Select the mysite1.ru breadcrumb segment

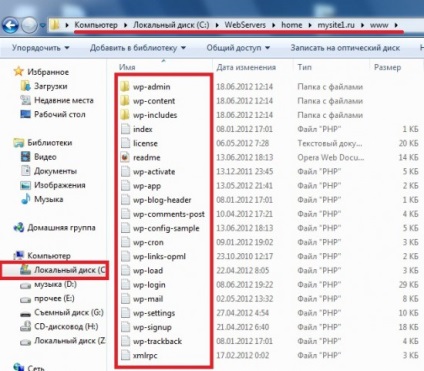point(336,25)
